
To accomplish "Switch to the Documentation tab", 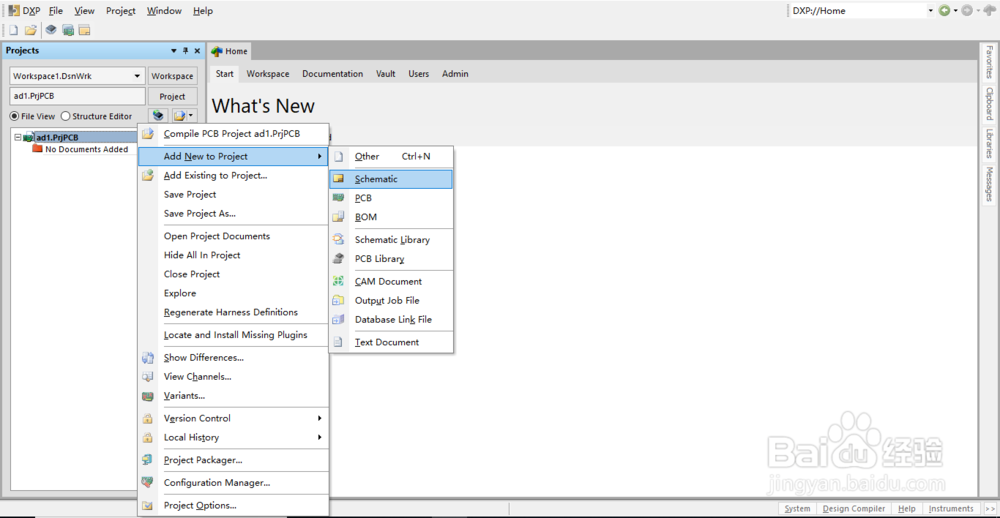I will 332,74.
